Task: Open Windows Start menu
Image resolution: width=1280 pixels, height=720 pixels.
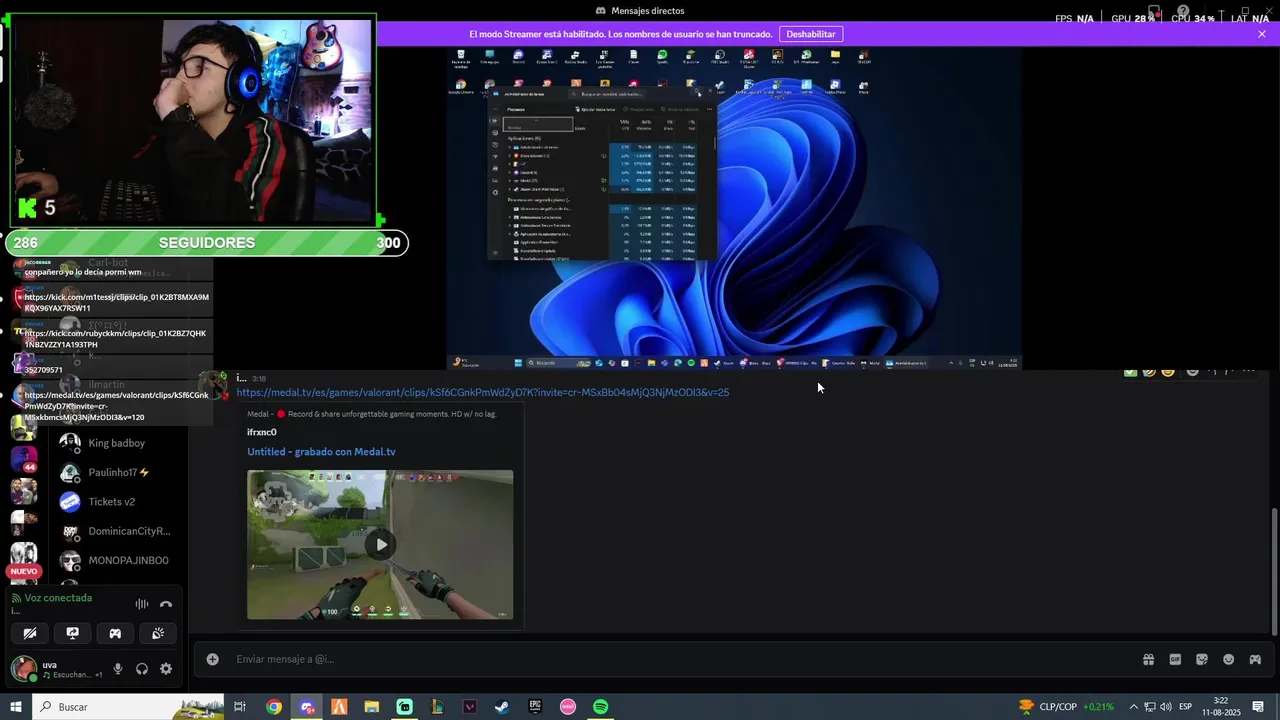Action: tap(16, 707)
